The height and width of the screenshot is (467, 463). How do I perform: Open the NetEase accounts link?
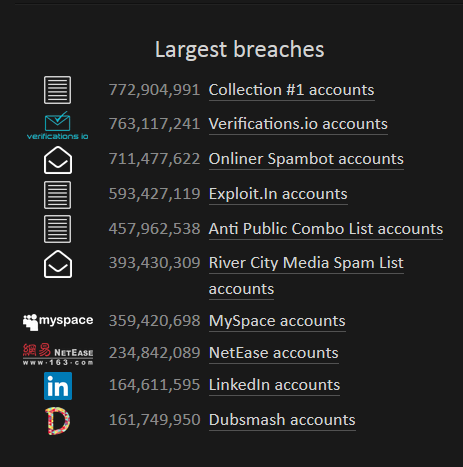coord(273,353)
